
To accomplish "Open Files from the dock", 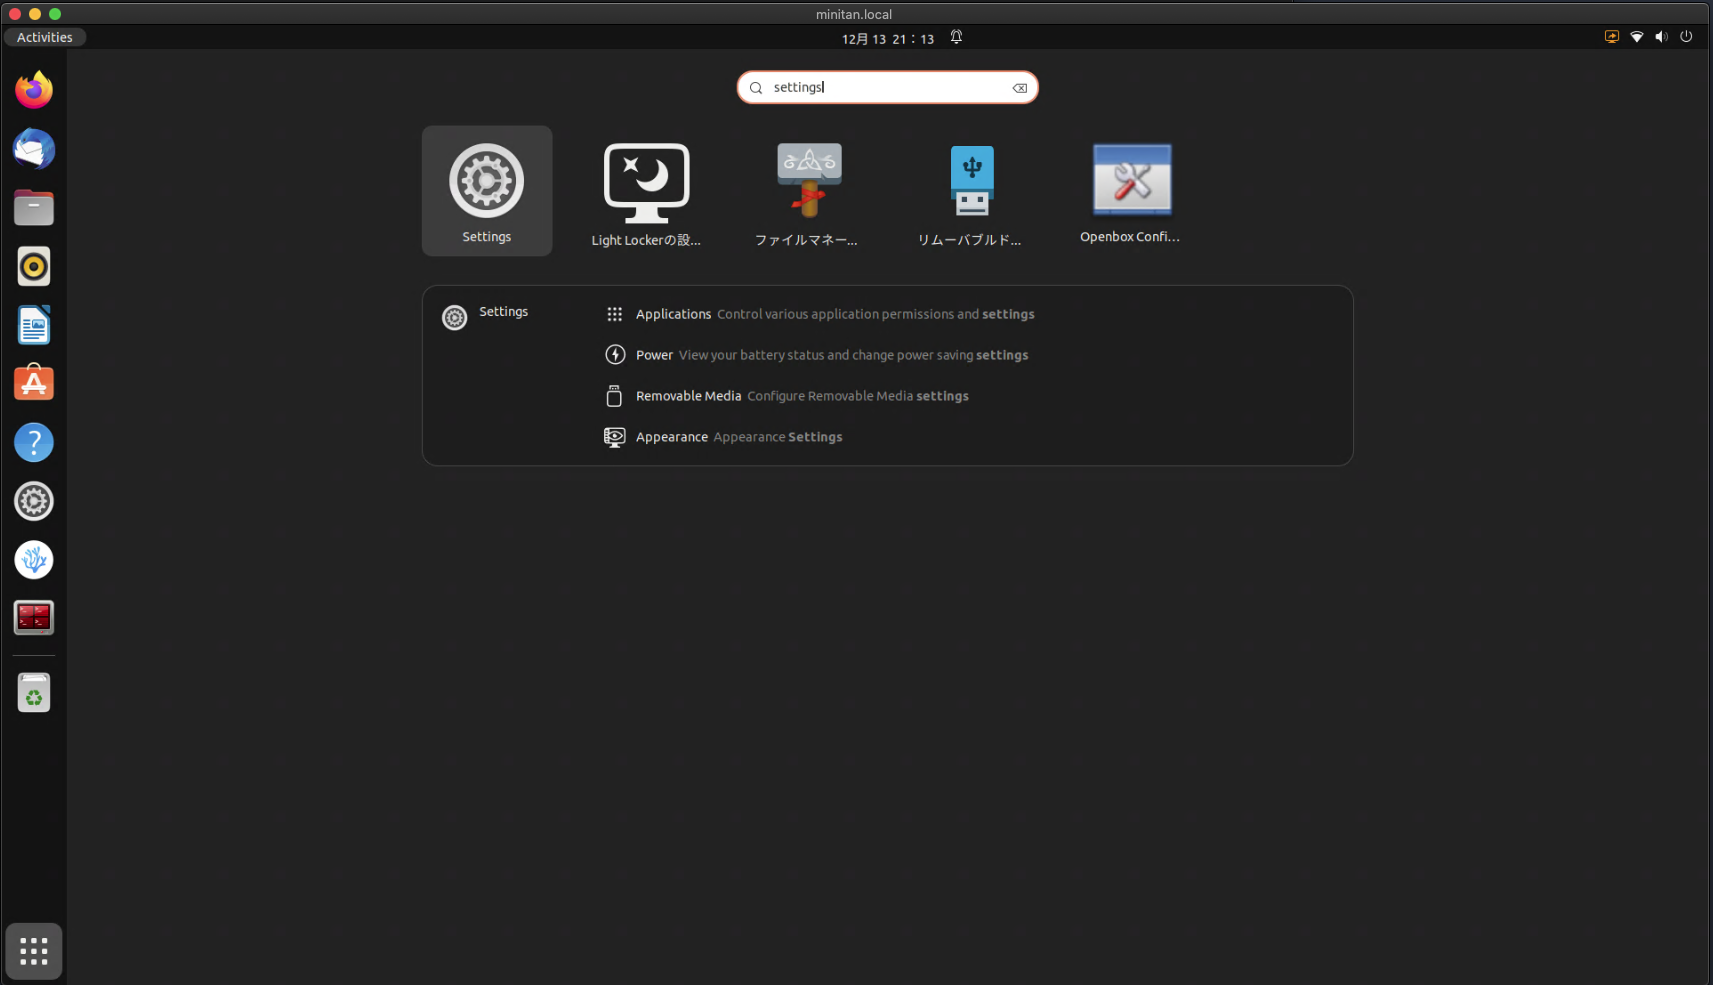I will (34, 208).
